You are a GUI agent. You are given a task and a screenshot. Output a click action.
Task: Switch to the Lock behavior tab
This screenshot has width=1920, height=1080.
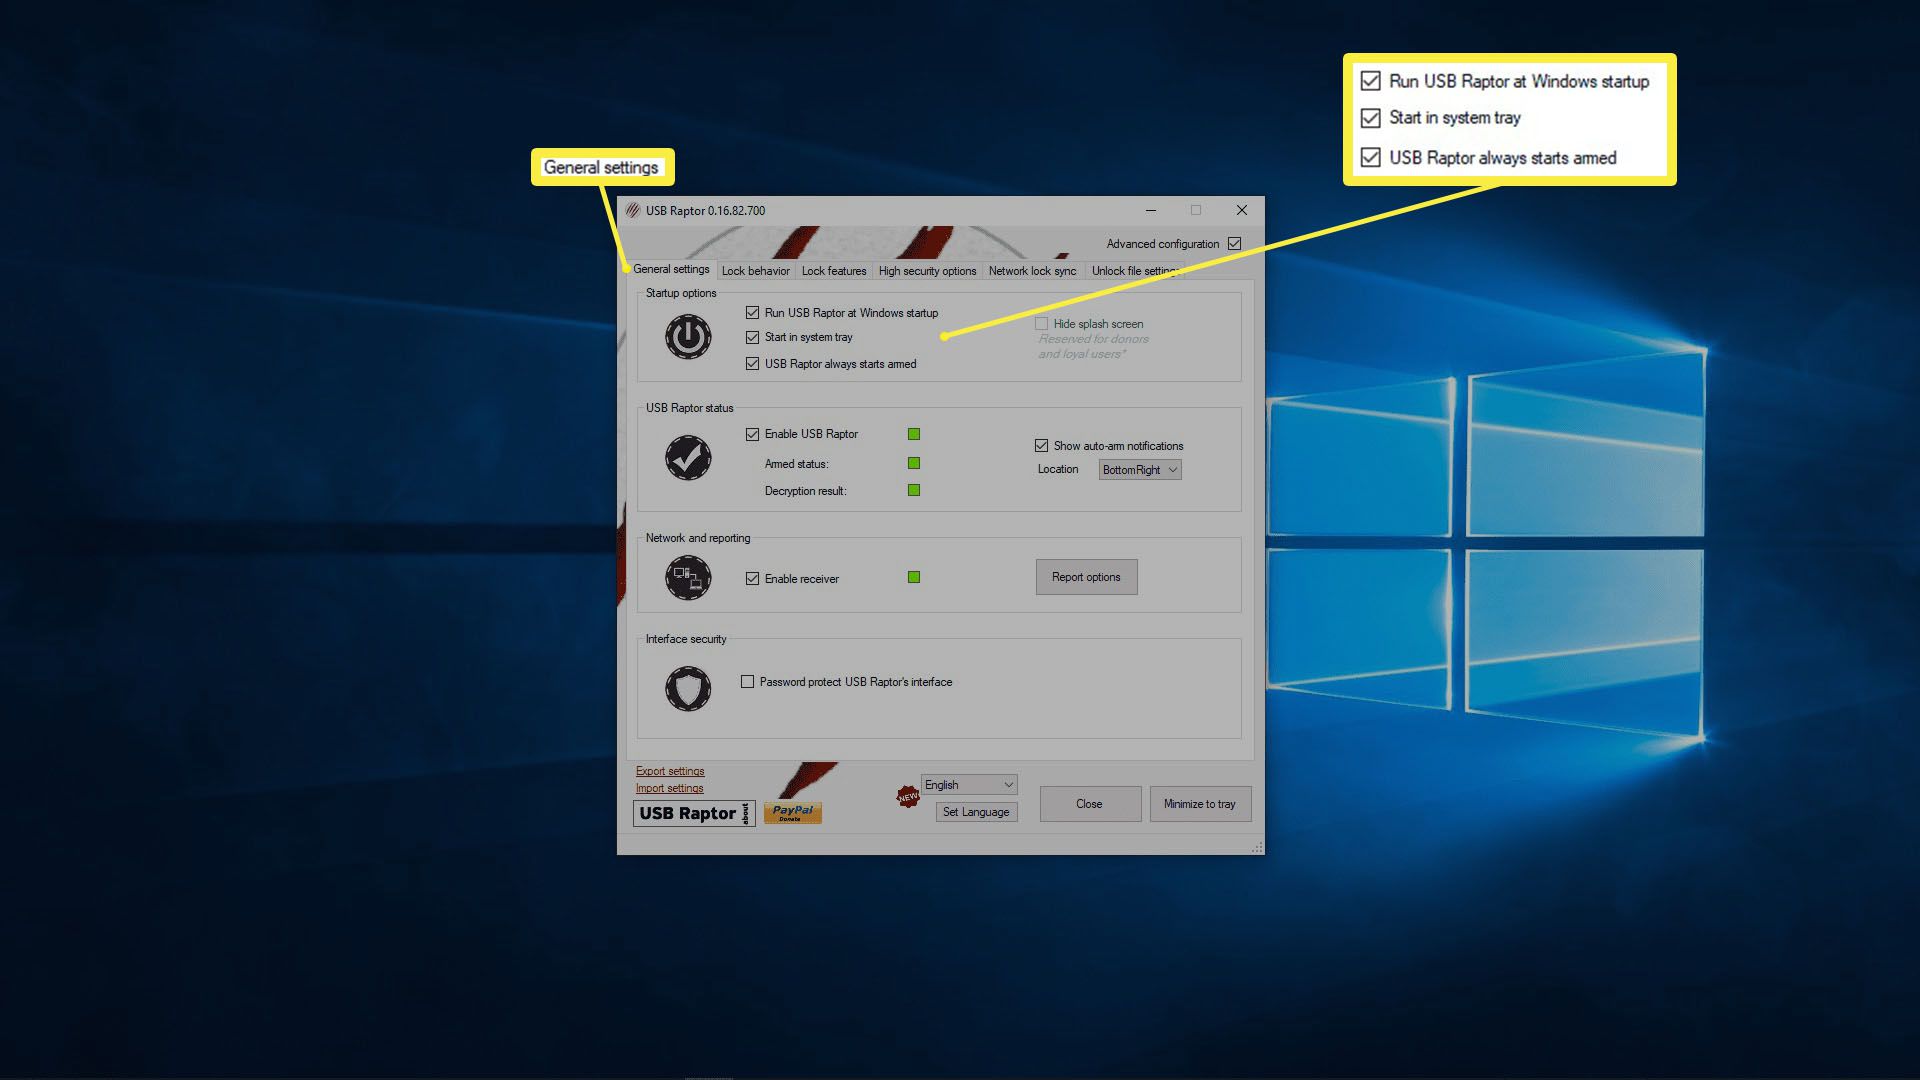pyautogui.click(x=755, y=271)
